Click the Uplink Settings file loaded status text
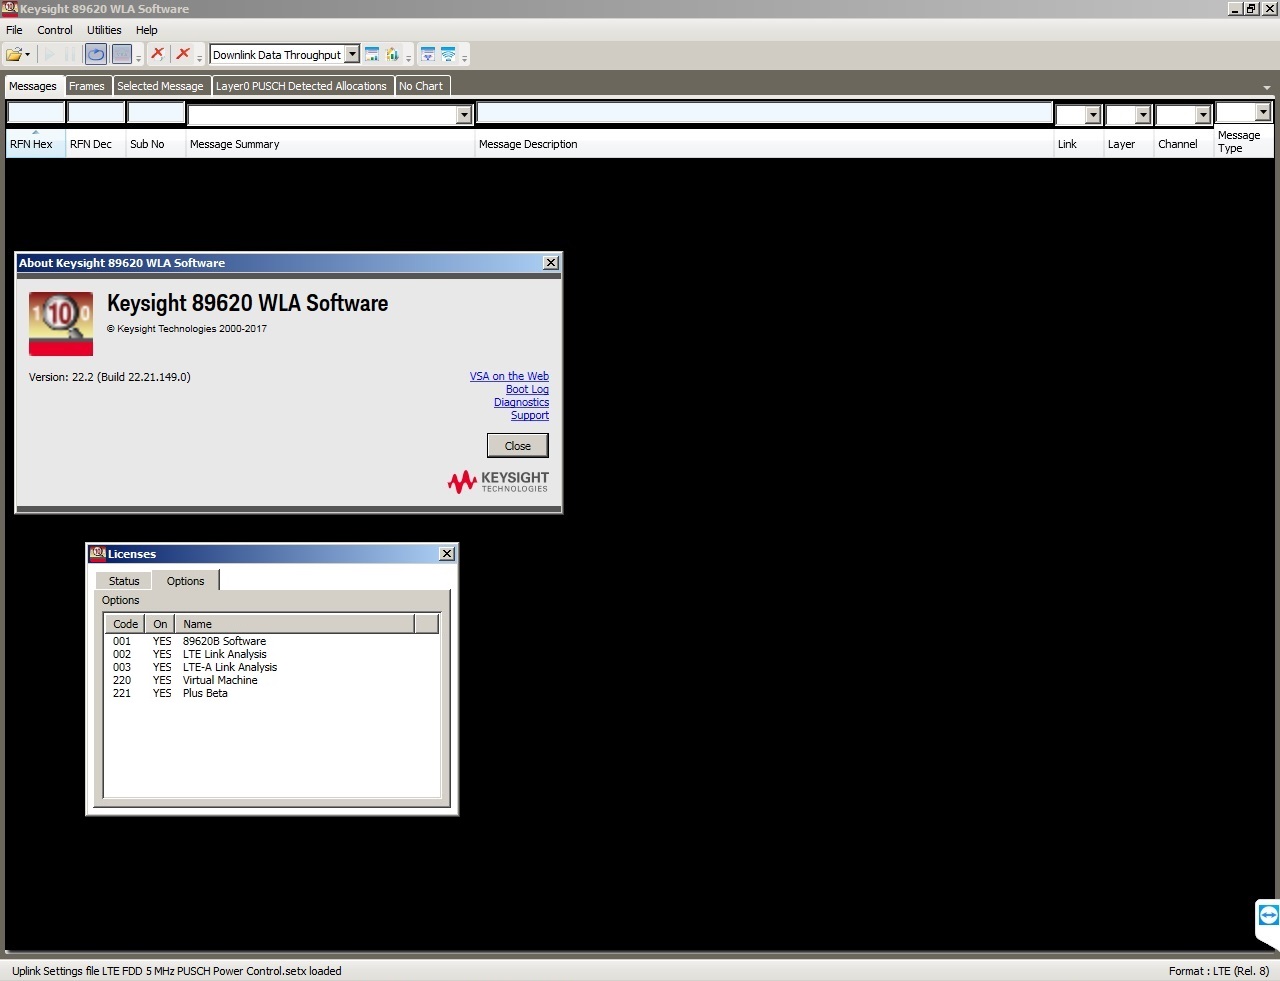 [177, 971]
